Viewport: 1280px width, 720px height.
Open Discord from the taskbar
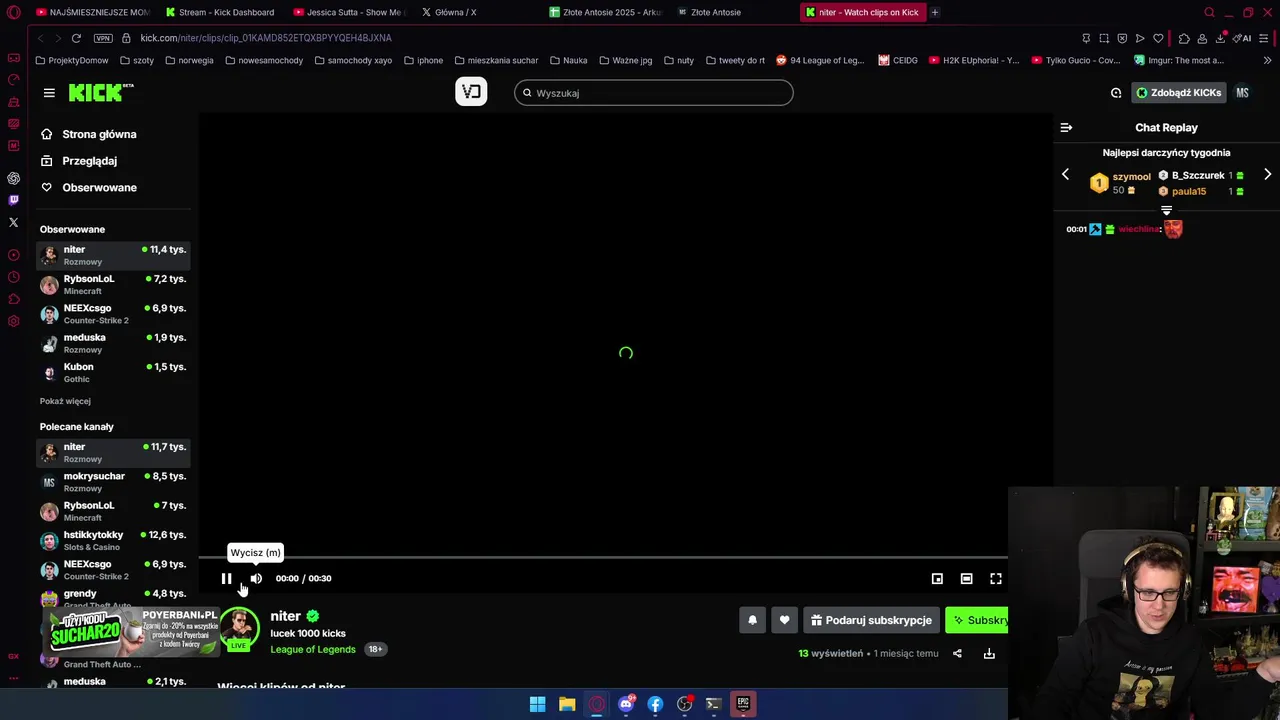coord(626,704)
